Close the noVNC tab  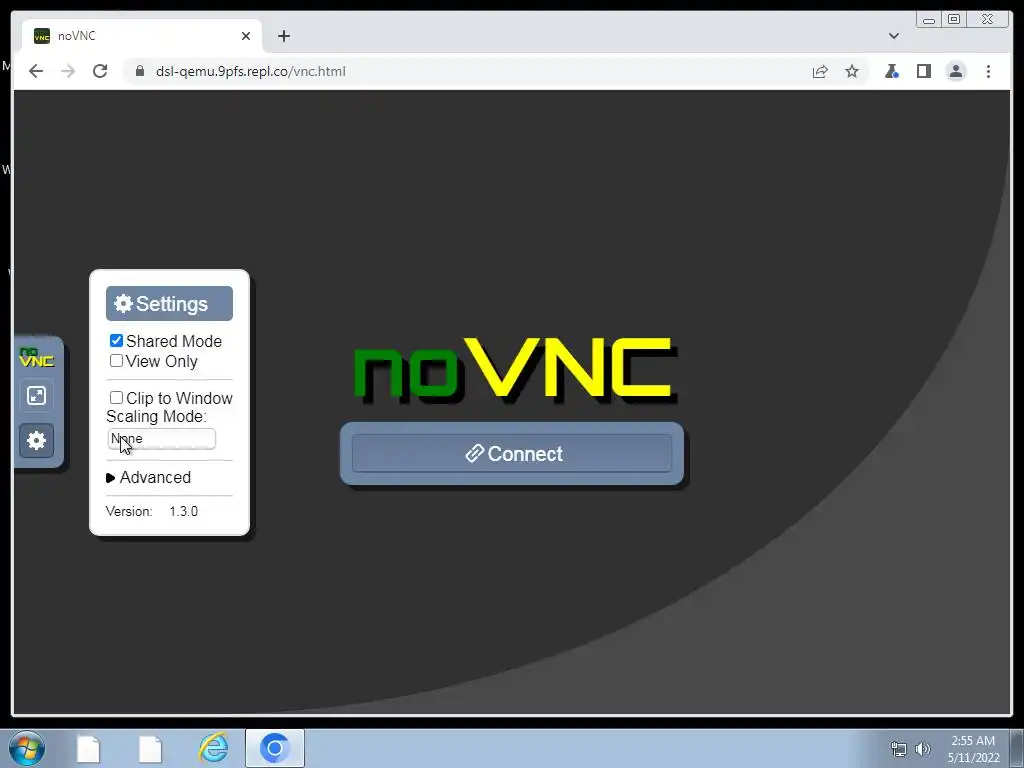pyautogui.click(x=246, y=36)
